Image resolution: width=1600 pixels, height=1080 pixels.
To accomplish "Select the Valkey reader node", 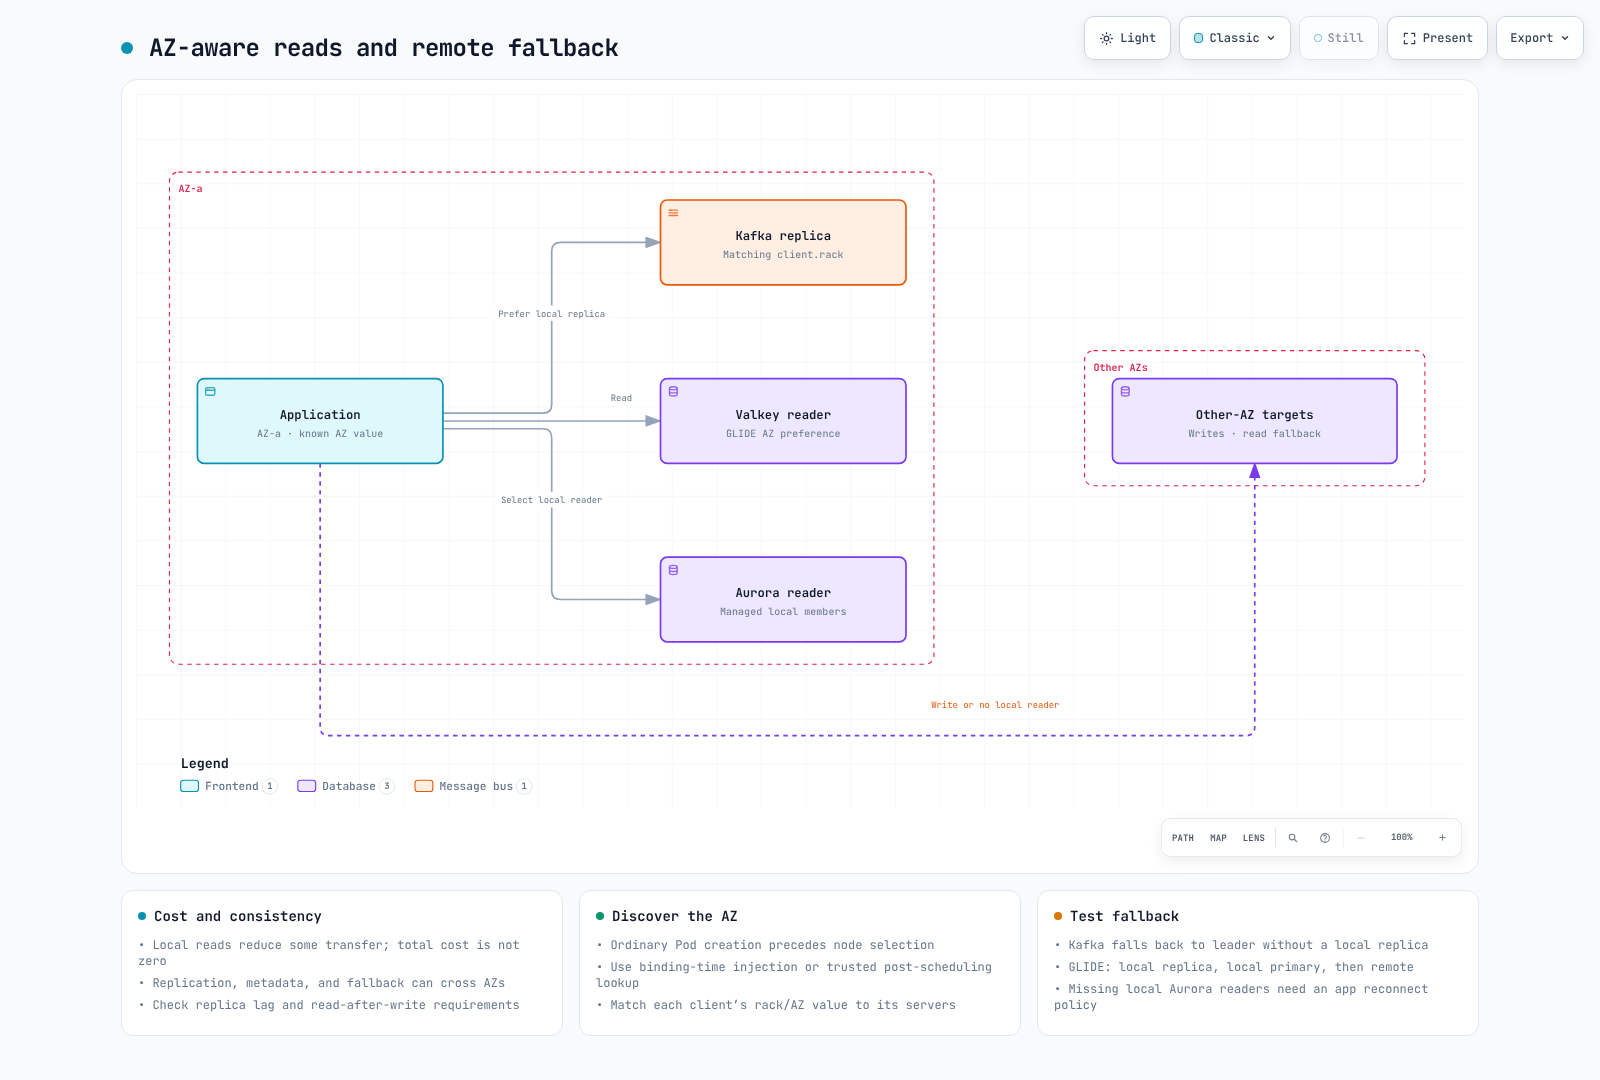I will click(783, 421).
